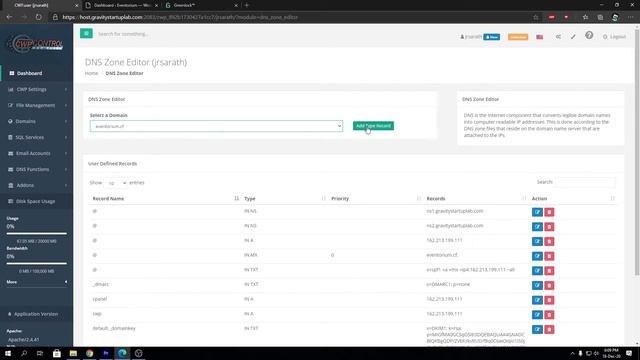This screenshot has height=360, width=640.
Task: Edit the ns1.gravitystartuplab.com NS record
Action: pyautogui.click(x=537, y=212)
